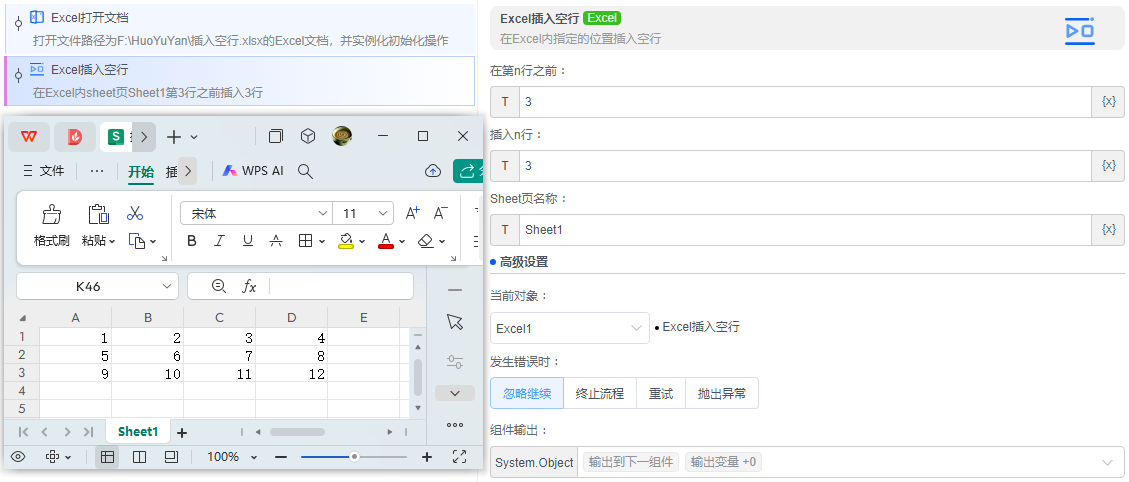Select all cells with corner triangle
This screenshot has height=482, width=1129.
[22, 318]
